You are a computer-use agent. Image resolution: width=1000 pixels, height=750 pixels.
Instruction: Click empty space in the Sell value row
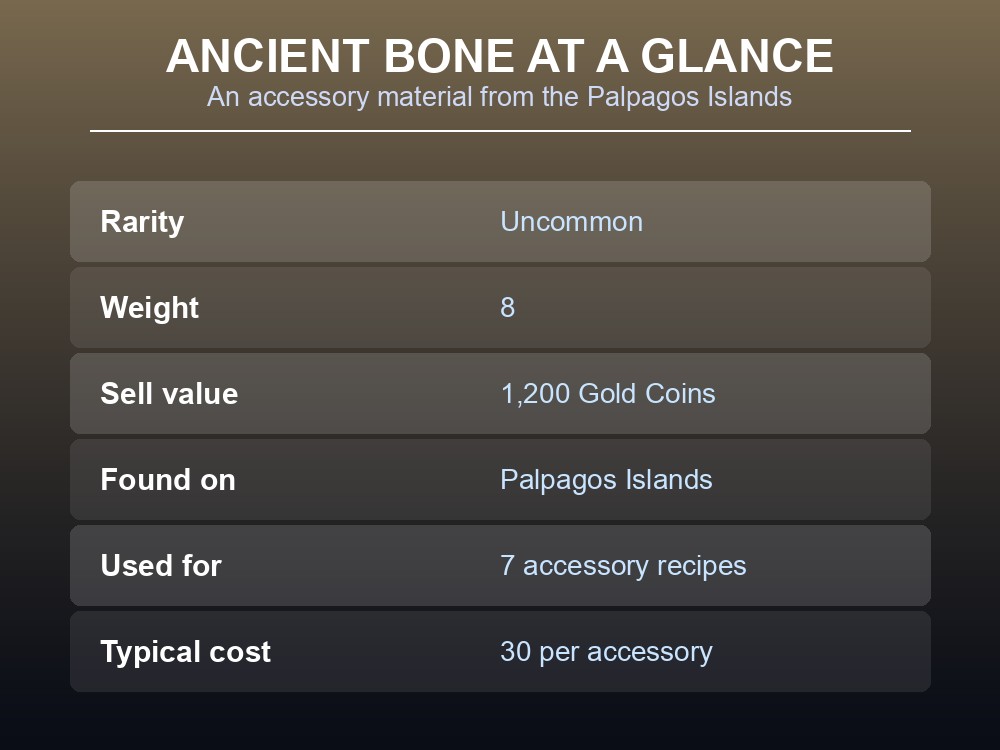(x=829, y=393)
